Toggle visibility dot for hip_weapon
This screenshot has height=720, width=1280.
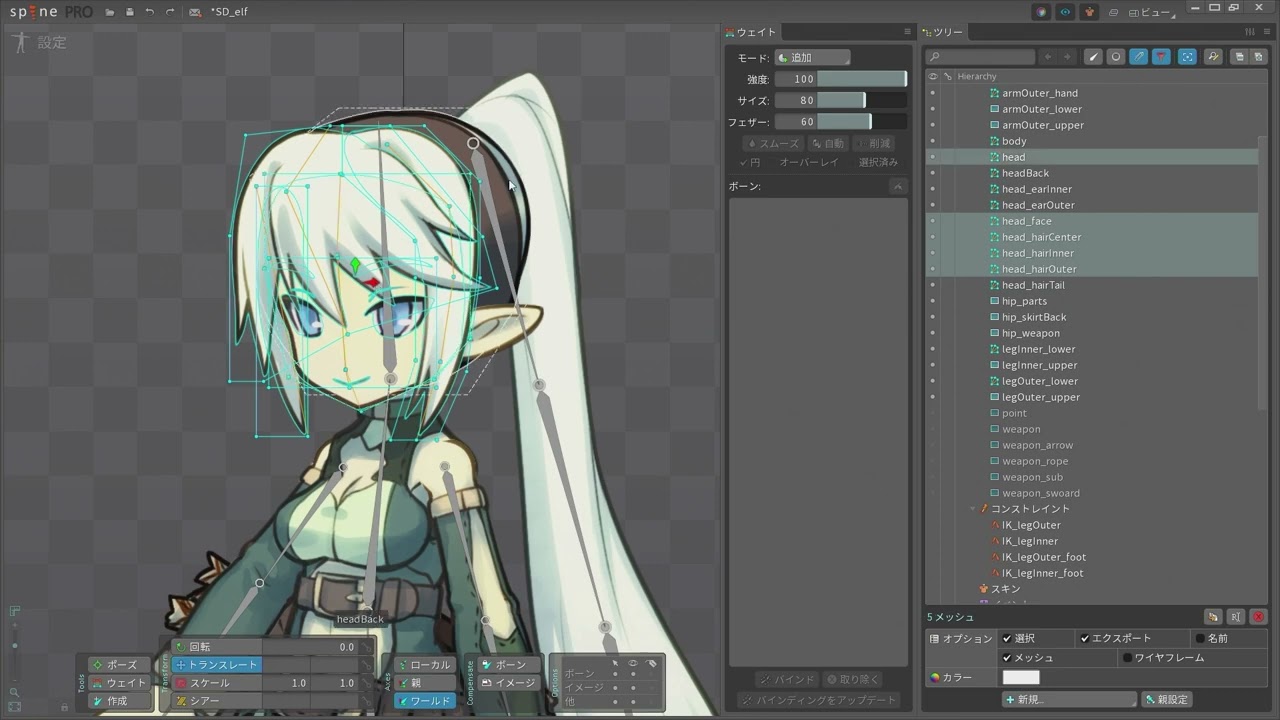(933, 333)
